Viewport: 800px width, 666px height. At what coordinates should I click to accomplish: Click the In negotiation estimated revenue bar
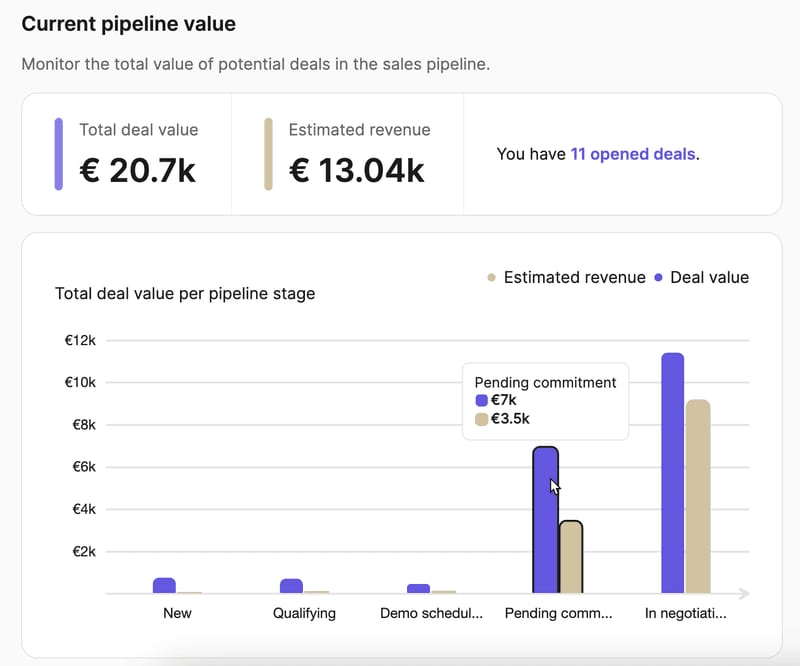(698, 497)
